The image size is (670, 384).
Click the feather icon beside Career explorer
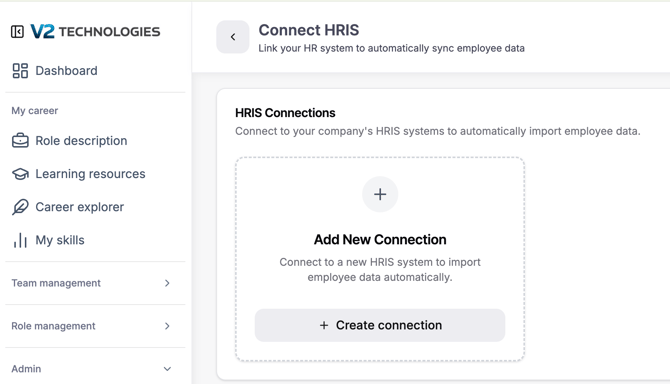(20, 207)
